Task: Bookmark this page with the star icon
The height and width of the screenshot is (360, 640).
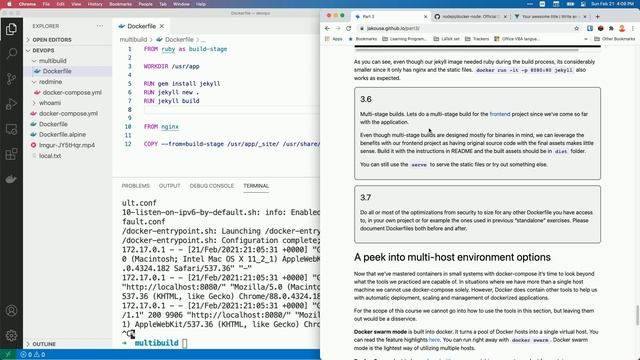Action: point(576,28)
